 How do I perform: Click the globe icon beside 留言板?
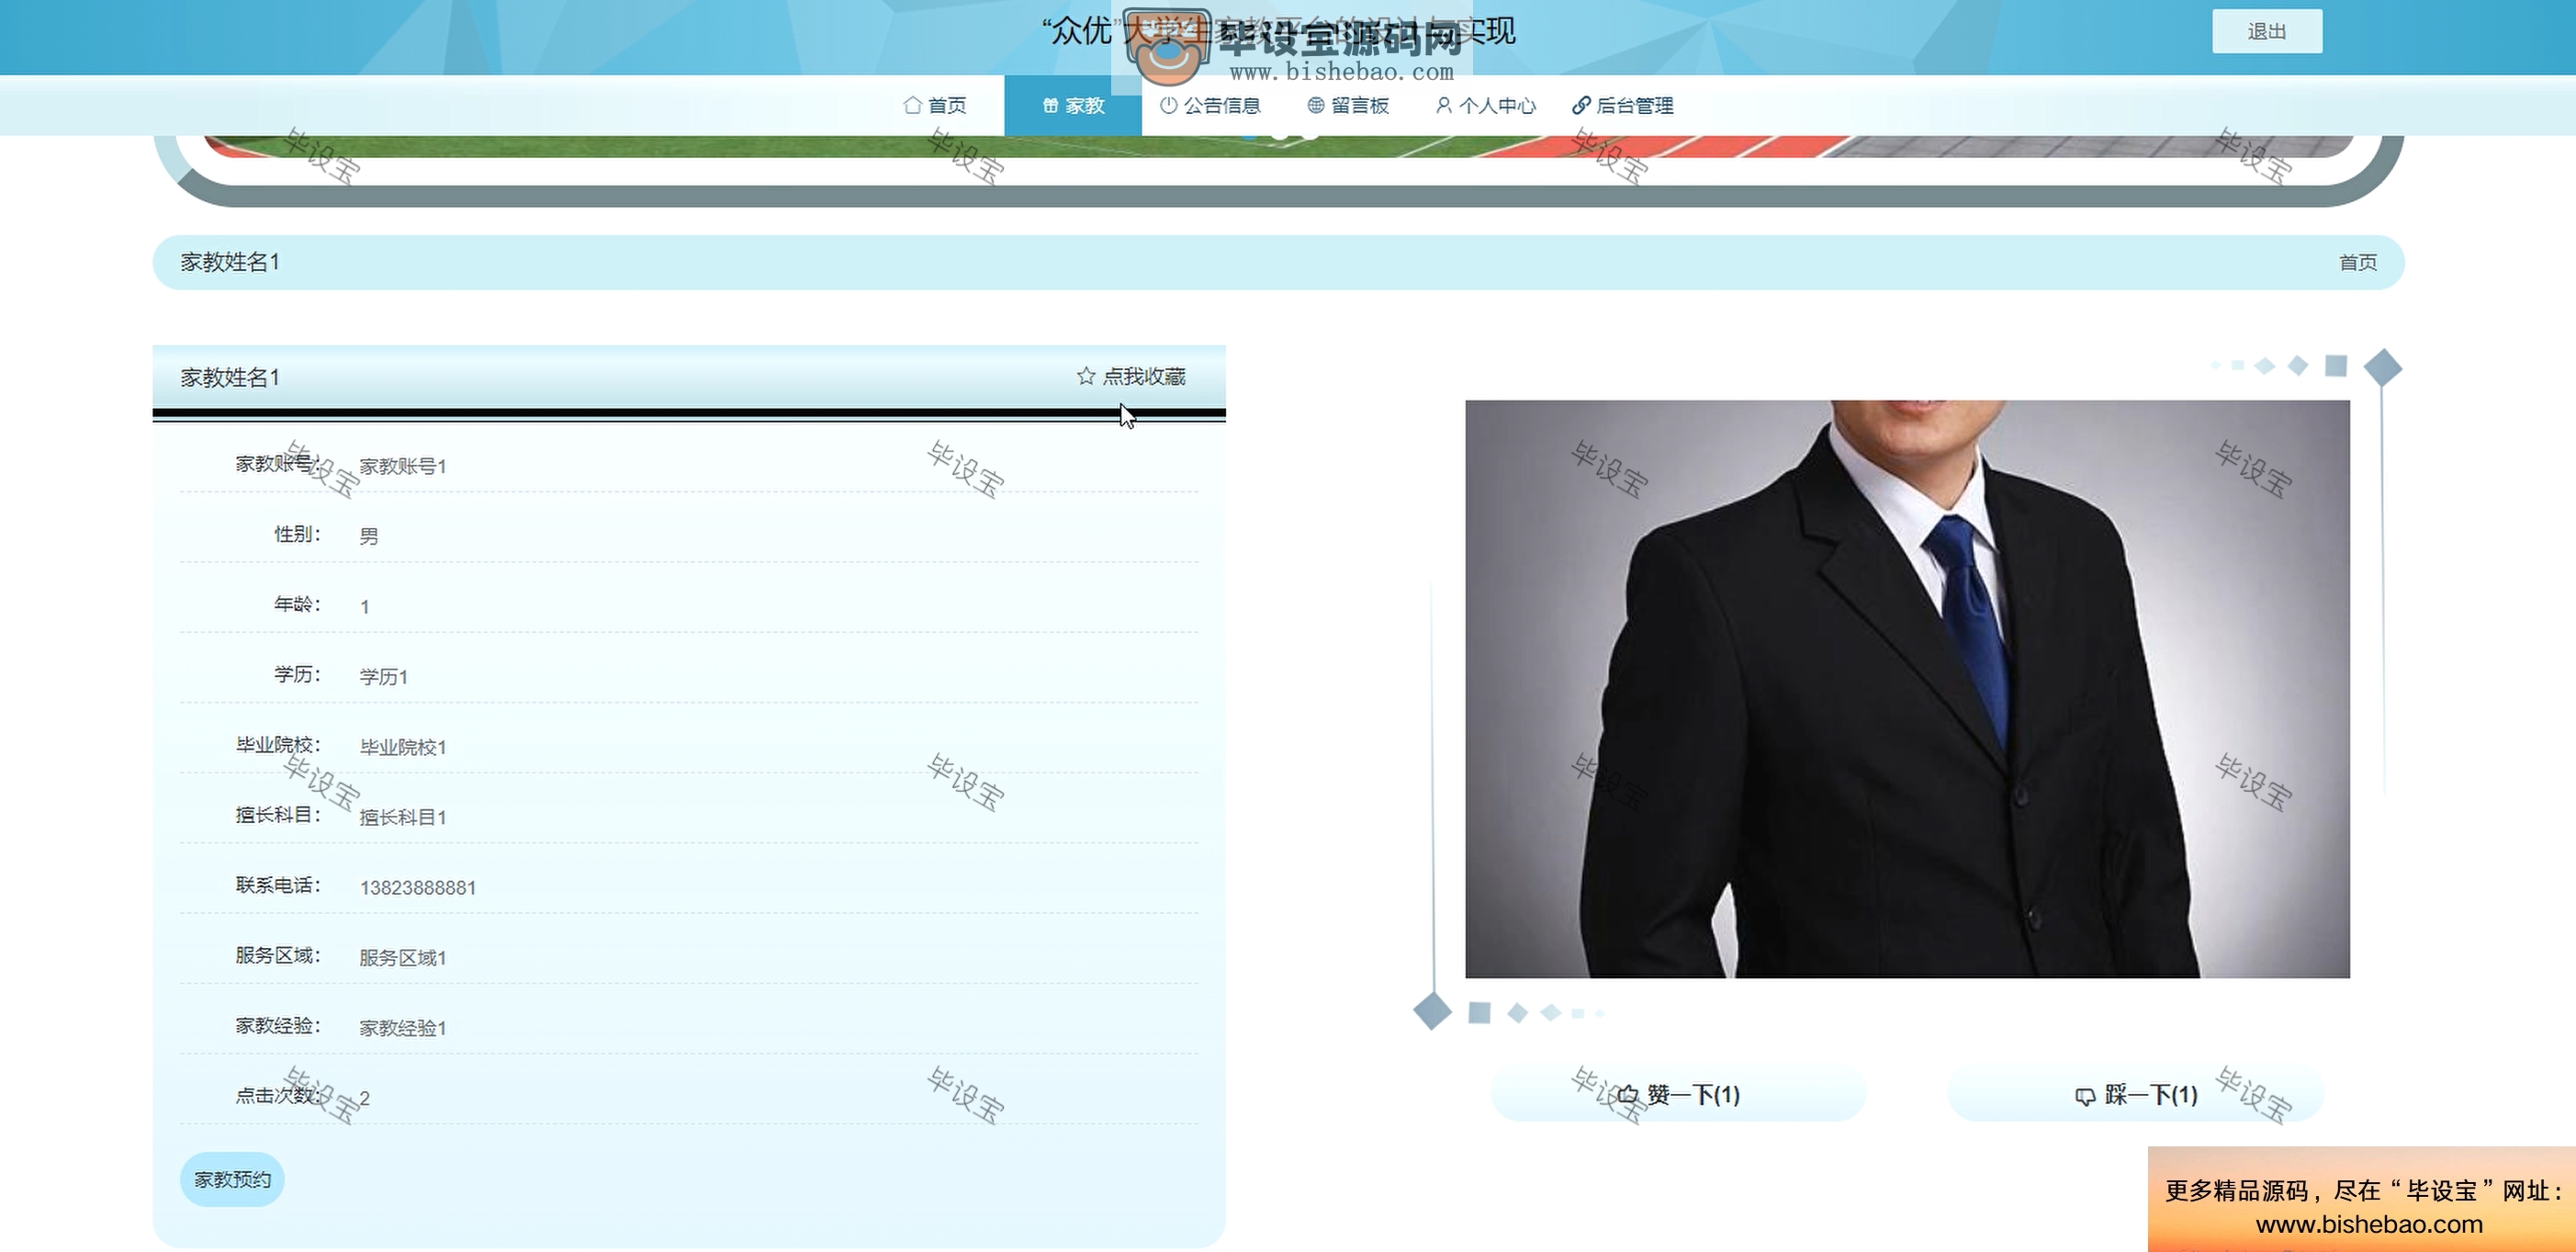point(1316,105)
